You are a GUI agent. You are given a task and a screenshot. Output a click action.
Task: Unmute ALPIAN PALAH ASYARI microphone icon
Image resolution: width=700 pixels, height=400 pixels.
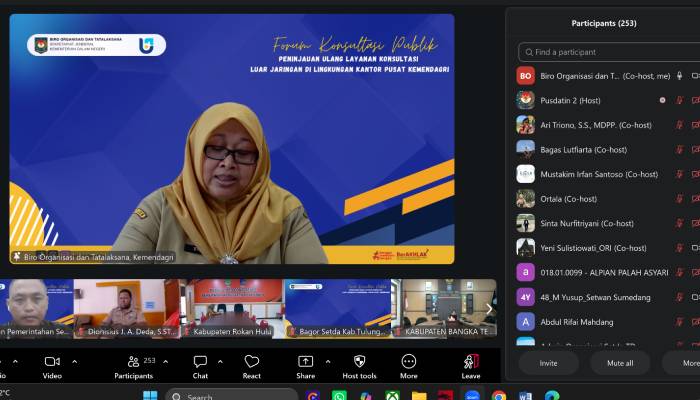[x=679, y=272]
